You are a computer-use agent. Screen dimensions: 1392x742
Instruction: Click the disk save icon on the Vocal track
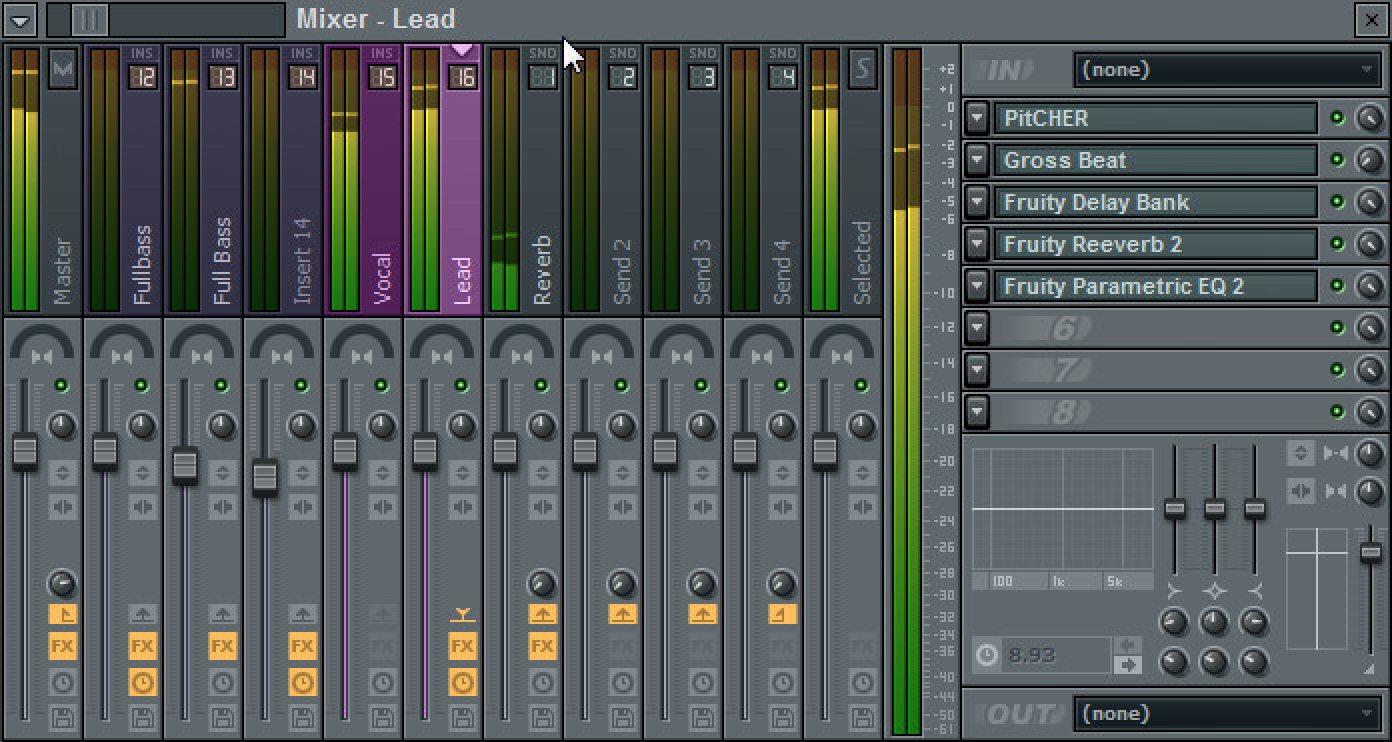tap(382, 717)
